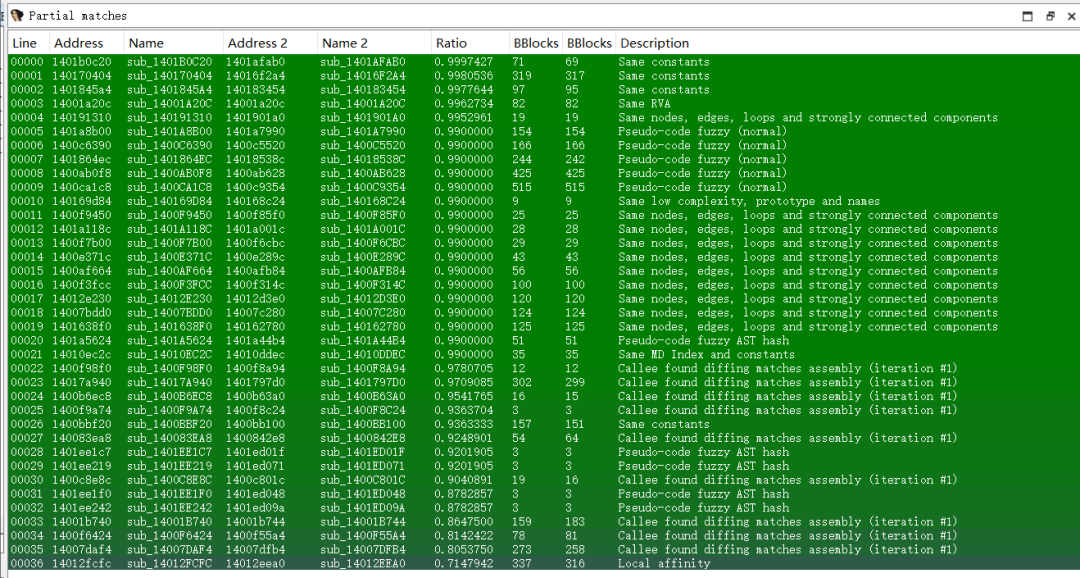The width and height of the screenshot is (1080, 578).
Task: Click ratio 0.9780705
Action: click(464, 369)
